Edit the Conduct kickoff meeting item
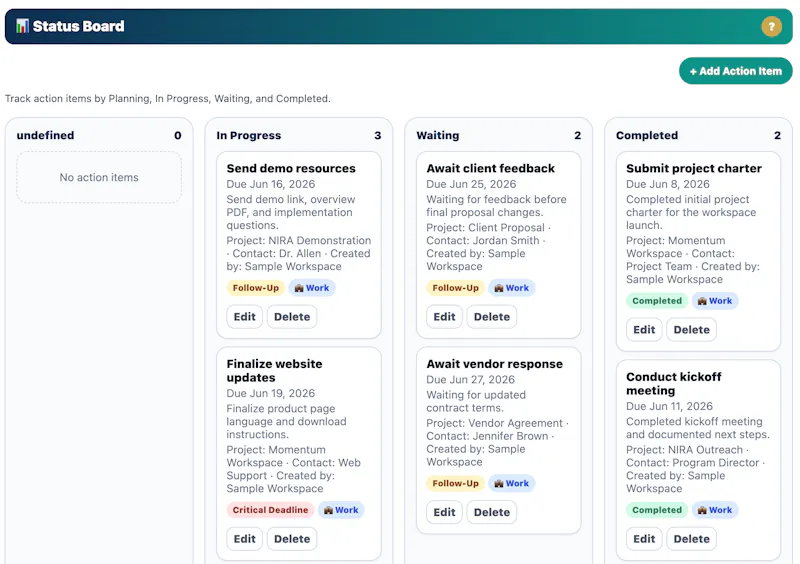Image resolution: width=800 pixels, height=564 pixels. pyautogui.click(x=644, y=538)
